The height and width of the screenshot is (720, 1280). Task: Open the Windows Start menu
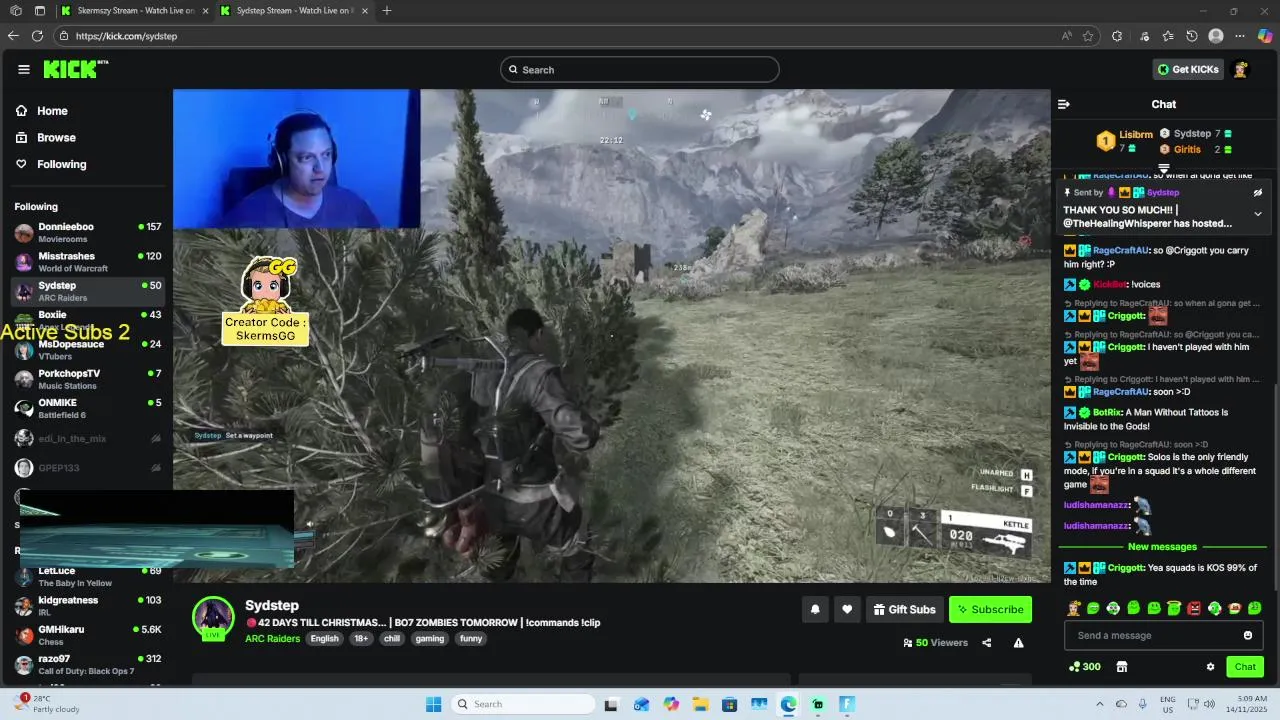point(433,704)
